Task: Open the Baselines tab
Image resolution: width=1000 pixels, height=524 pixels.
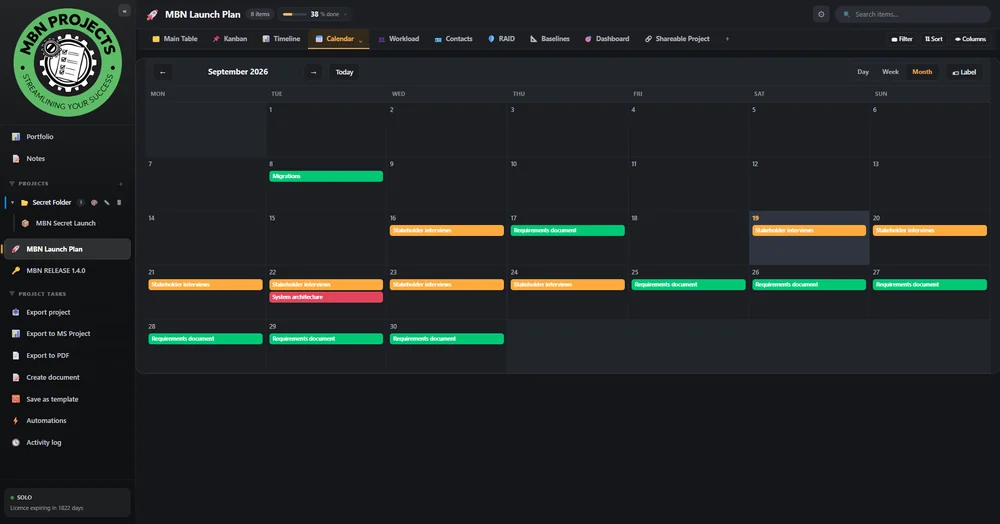Action: coord(550,39)
